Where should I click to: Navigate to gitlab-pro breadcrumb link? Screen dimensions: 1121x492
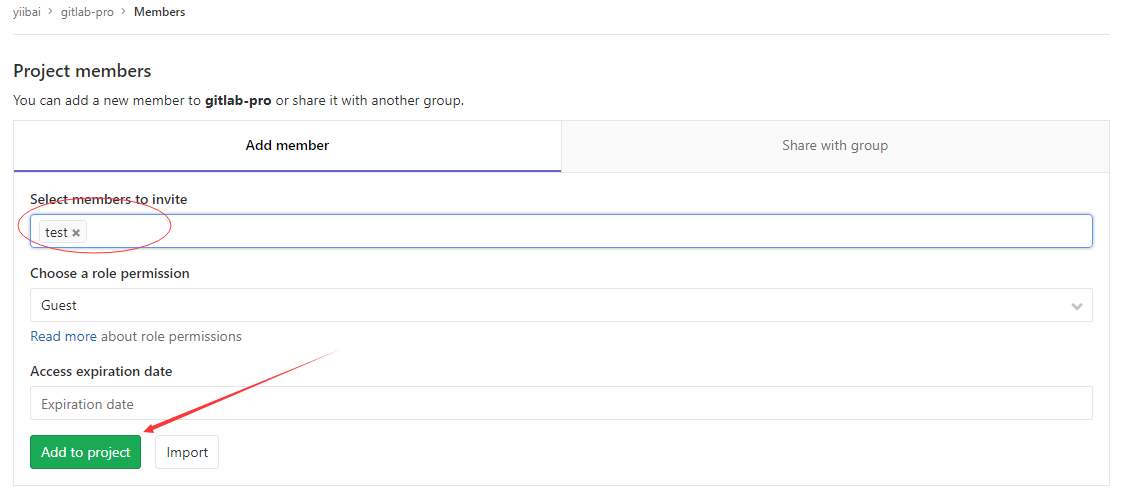[87, 12]
